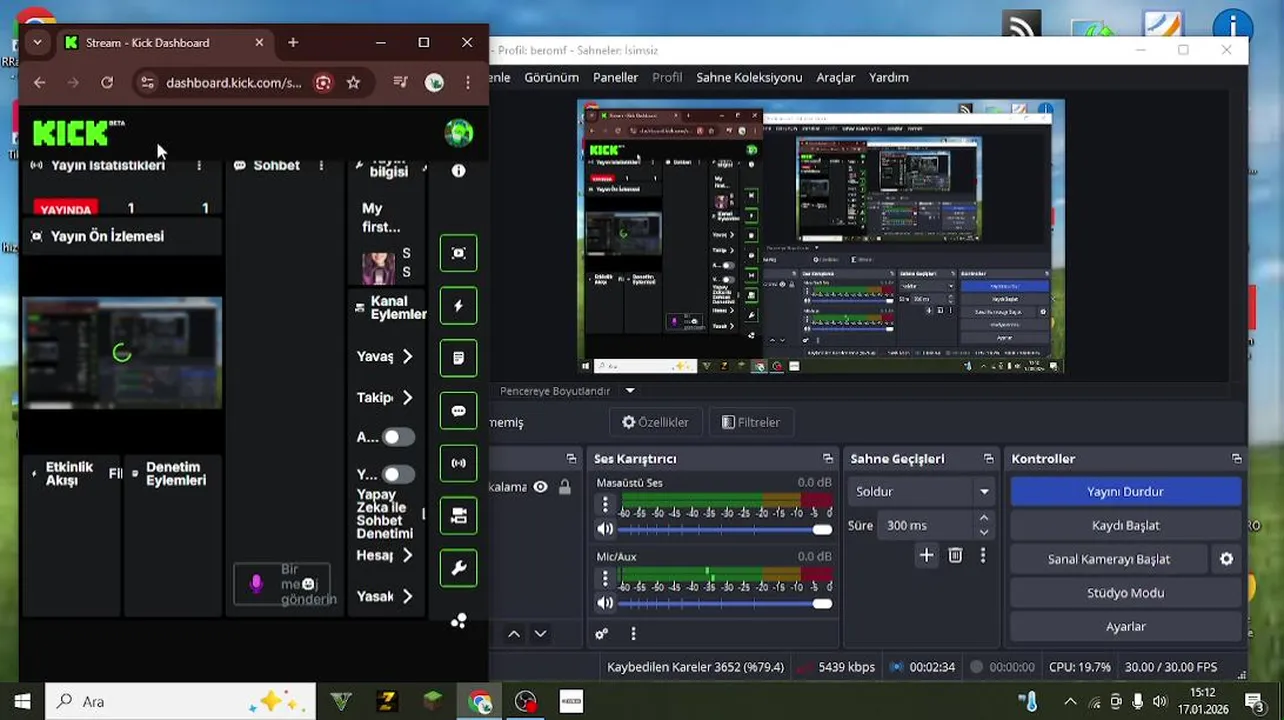Screen dimensions: 1284x720
Task: Click the emoji icon in chat message box
Action: click(308, 584)
